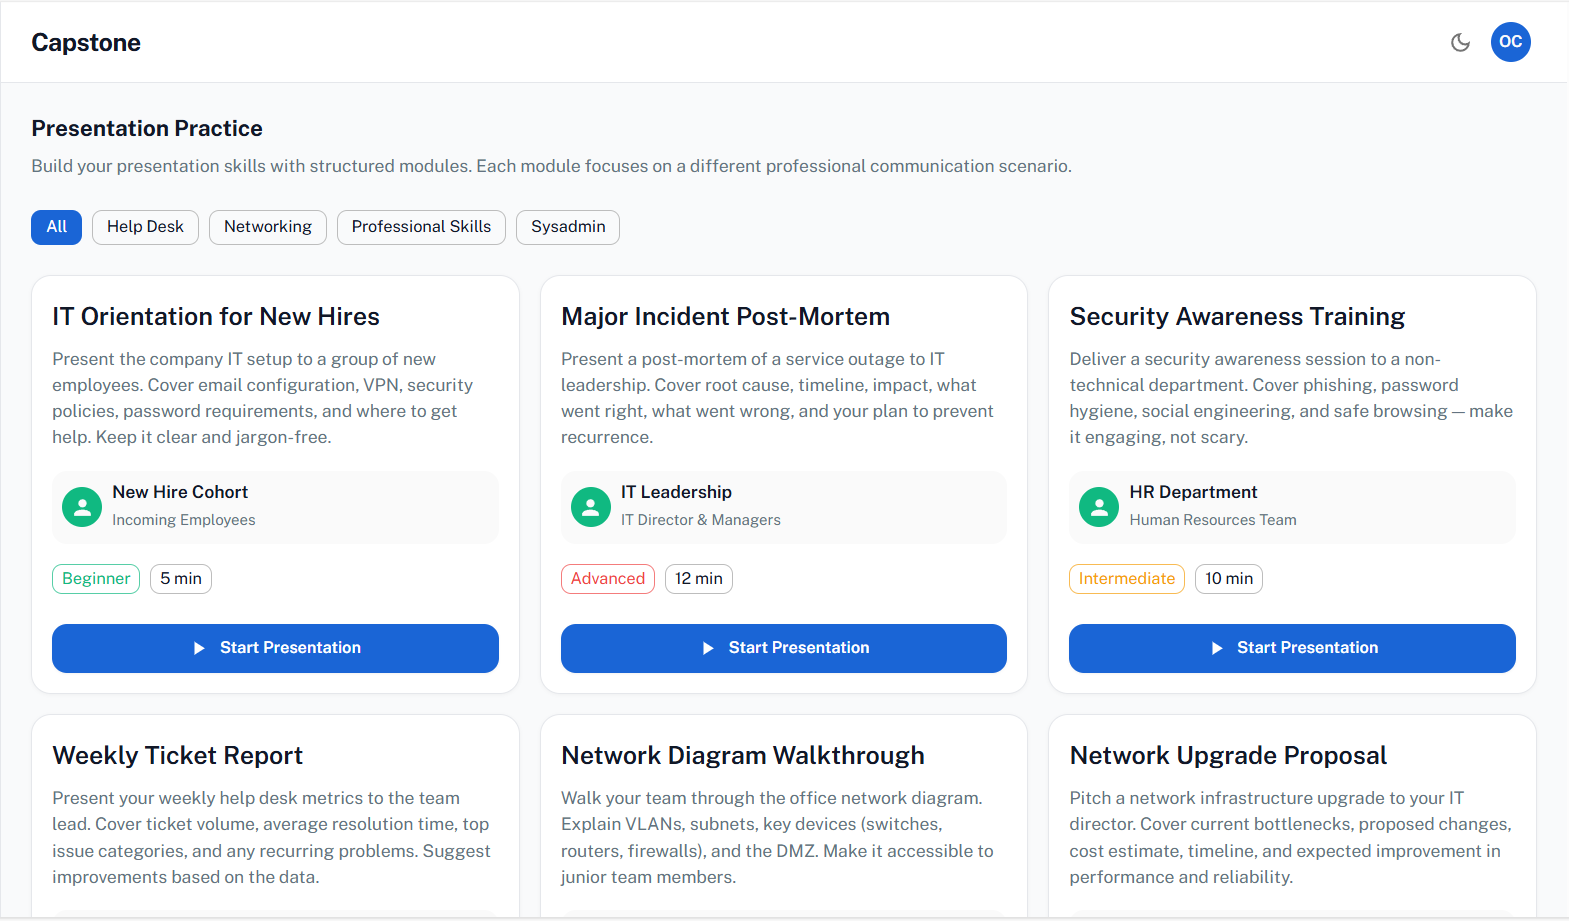This screenshot has width=1569, height=921.
Task: Select the All filter
Action: click(x=57, y=227)
